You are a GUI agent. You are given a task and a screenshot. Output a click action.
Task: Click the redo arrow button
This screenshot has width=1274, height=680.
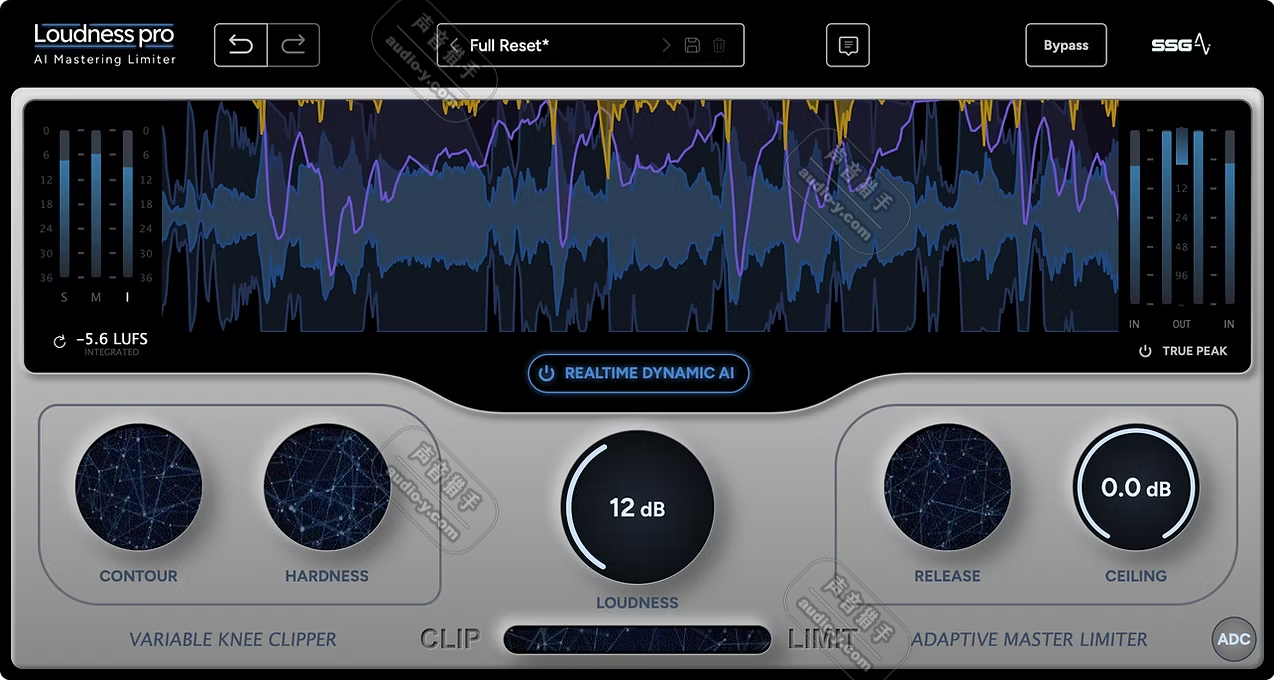[x=293, y=45]
